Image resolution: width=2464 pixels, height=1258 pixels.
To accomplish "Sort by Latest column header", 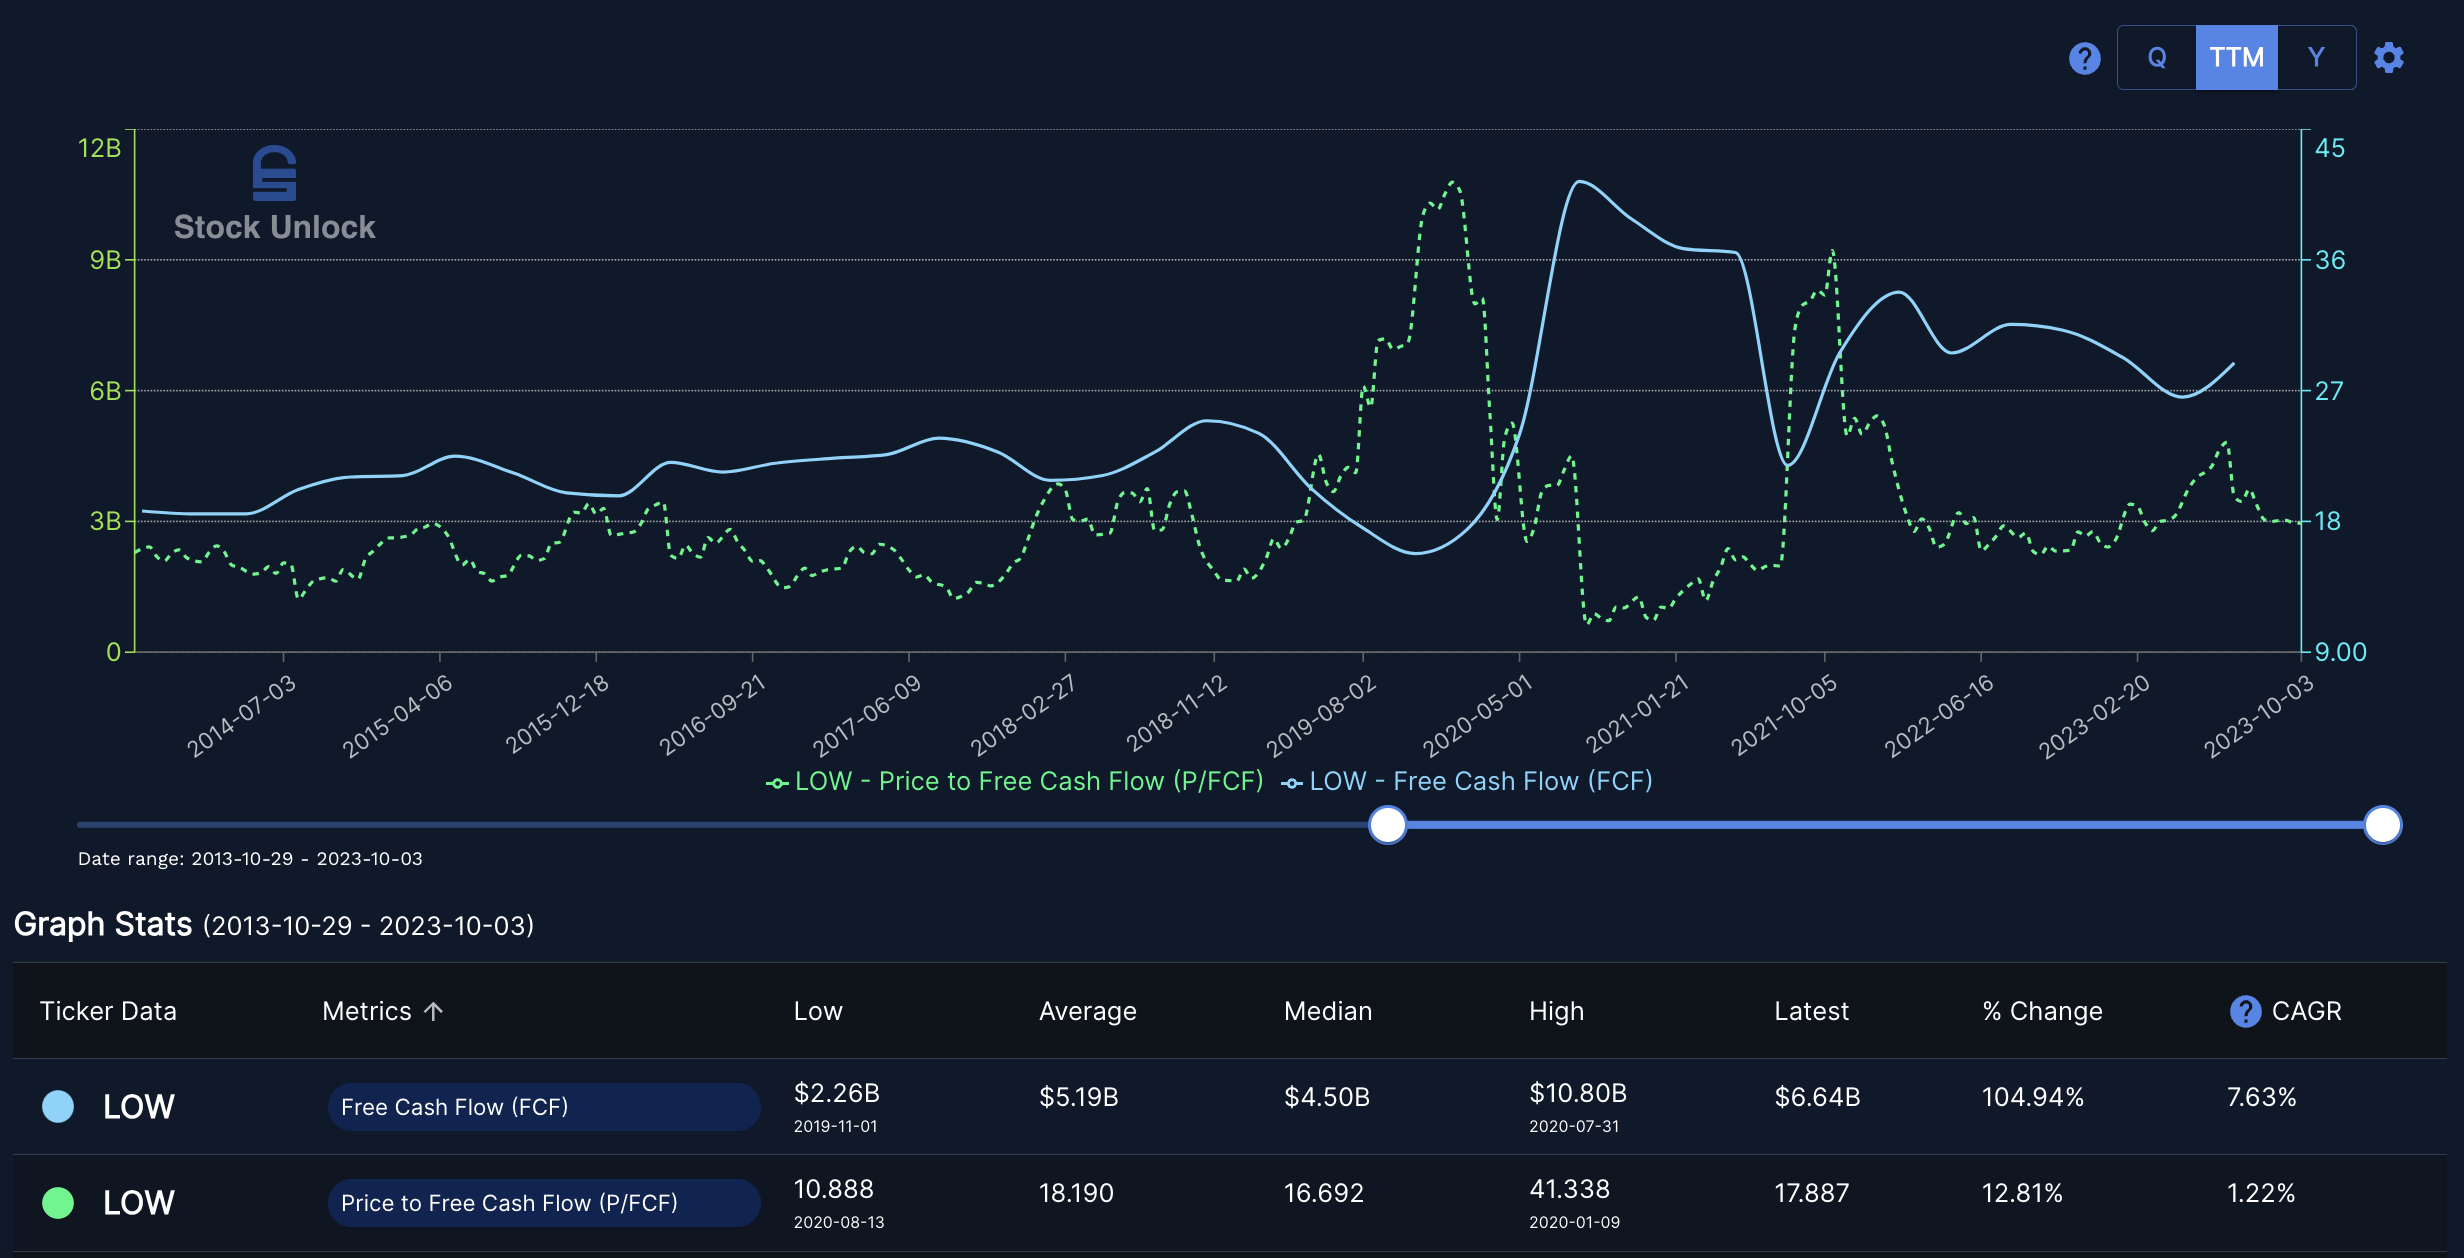I will 1811,1011.
